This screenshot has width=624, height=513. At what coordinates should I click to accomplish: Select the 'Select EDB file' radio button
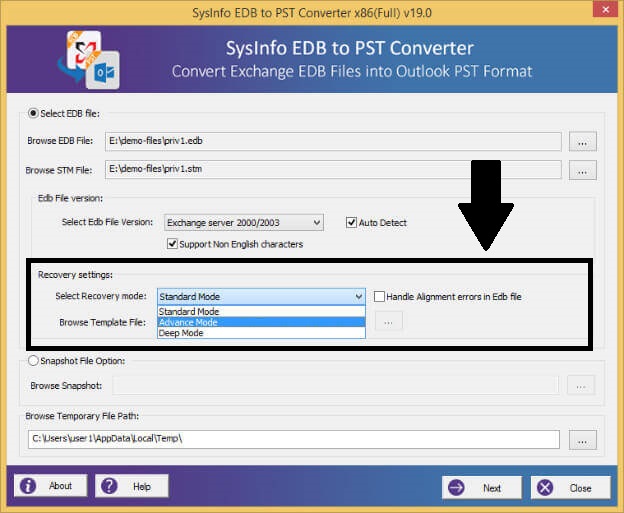pyautogui.click(x=33, y=113)
